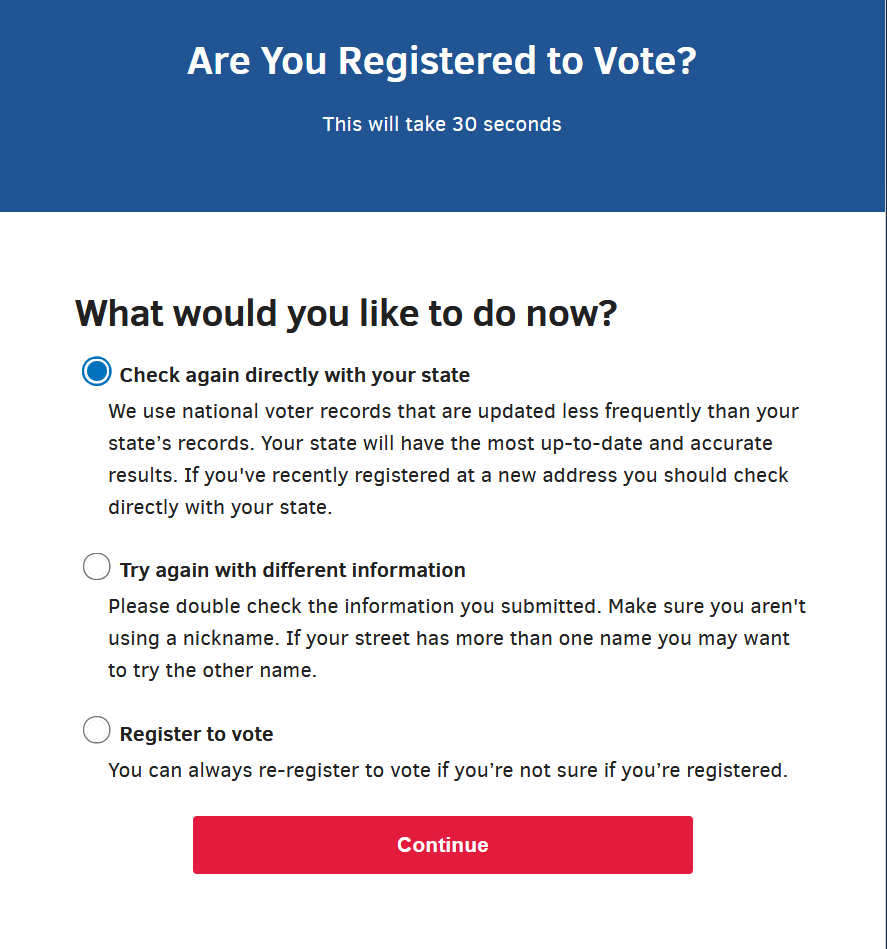The height and width of the screenshot is (949, 887).
Task: Click the bold "Check again directly with your state" label
Action: (294, 375)
